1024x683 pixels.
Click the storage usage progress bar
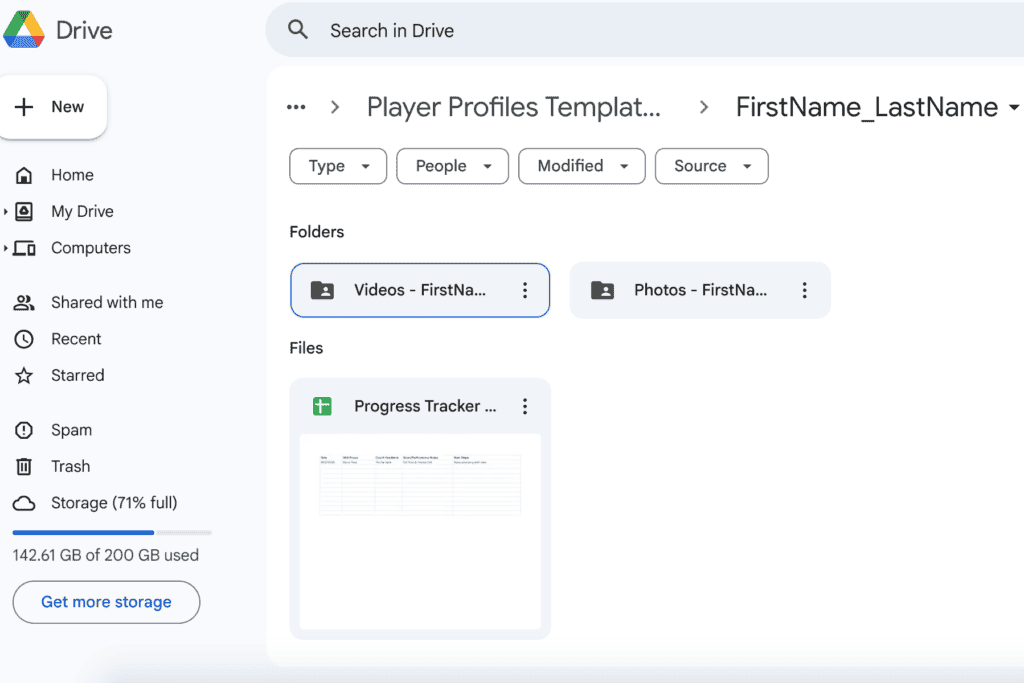click(x=112, y=533)
